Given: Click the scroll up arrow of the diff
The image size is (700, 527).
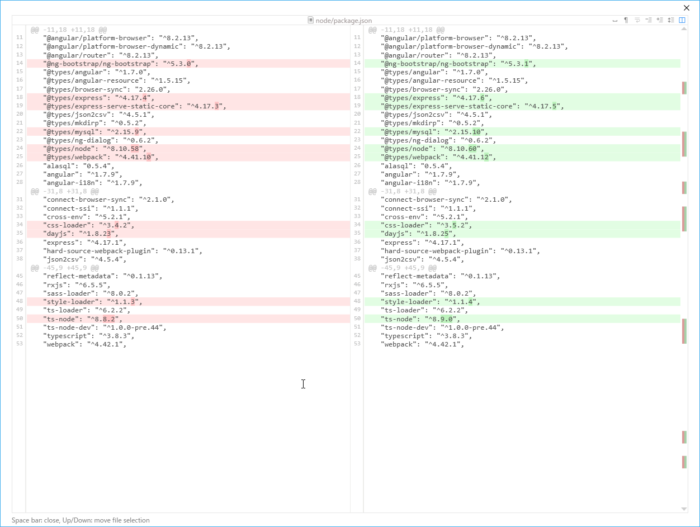Looking at the screenshot, I should (683, 29).
